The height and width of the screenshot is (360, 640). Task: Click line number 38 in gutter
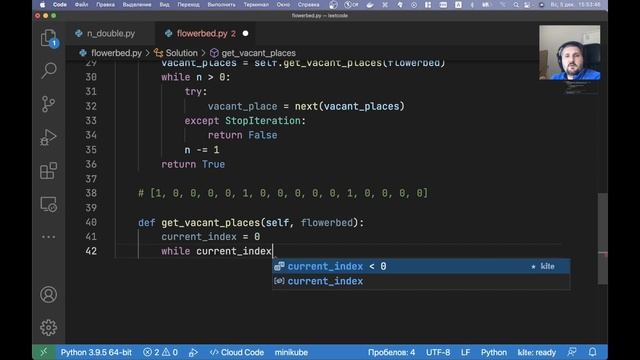91,193
